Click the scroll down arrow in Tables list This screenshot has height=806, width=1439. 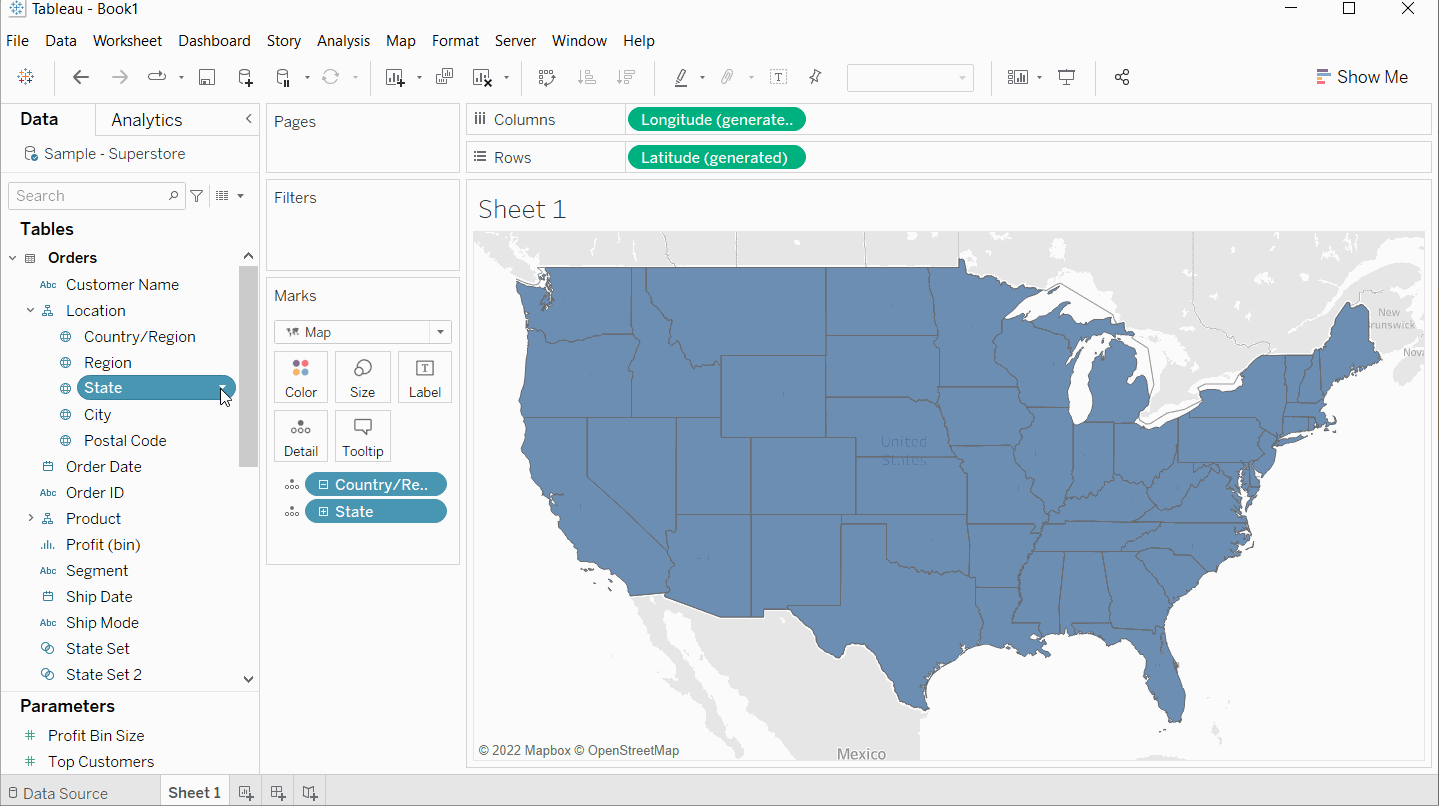(x=248, y=679)
